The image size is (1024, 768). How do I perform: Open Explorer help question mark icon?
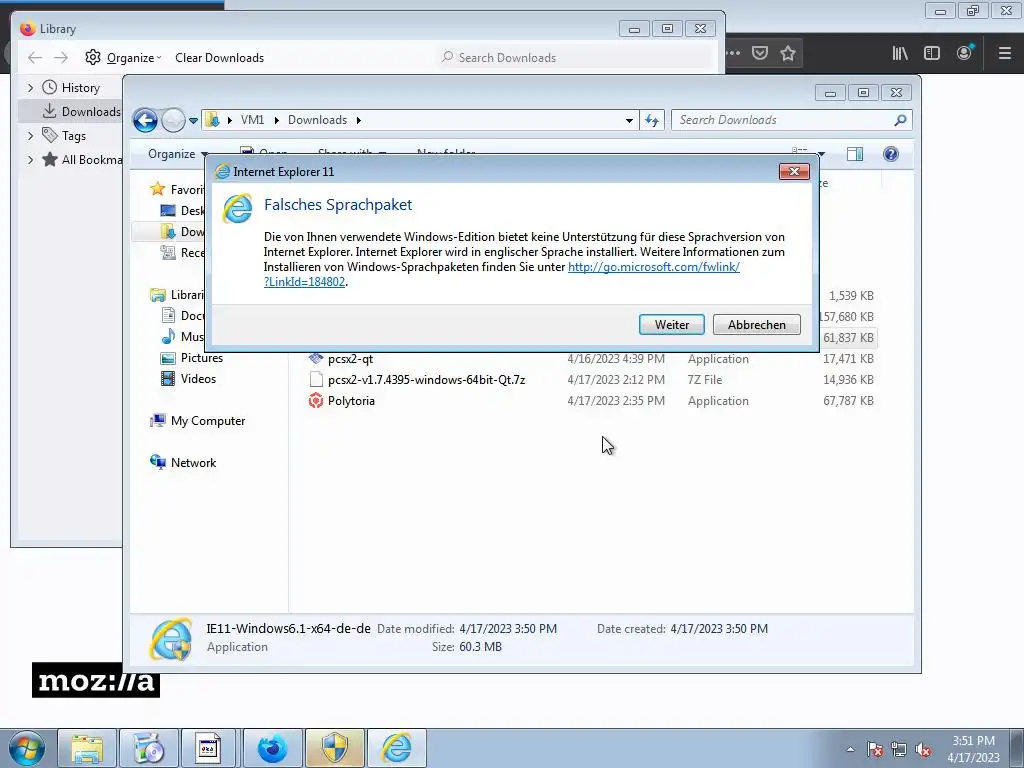pyautogui.click(x=891, y=154)
